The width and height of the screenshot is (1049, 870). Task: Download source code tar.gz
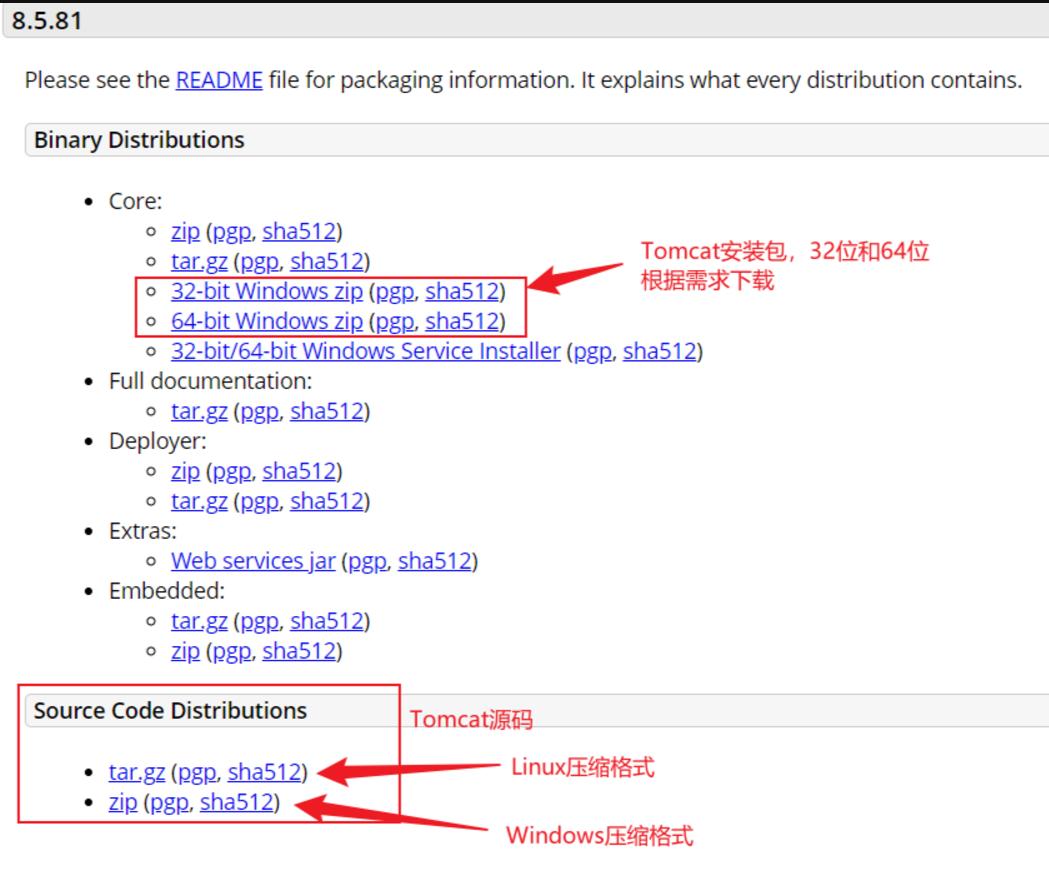click(x=137, y=773)
